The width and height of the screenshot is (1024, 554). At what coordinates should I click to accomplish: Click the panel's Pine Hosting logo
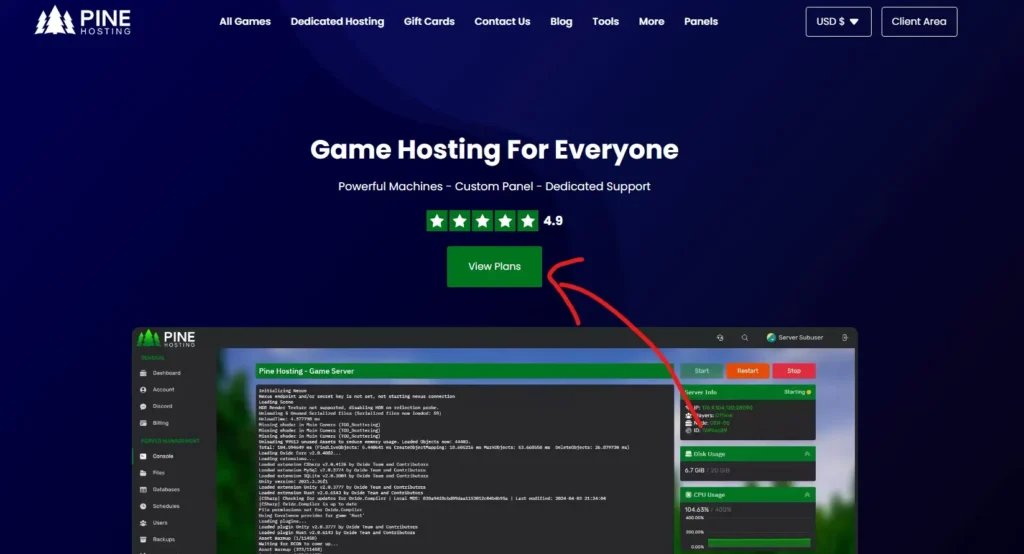point(166,338)
